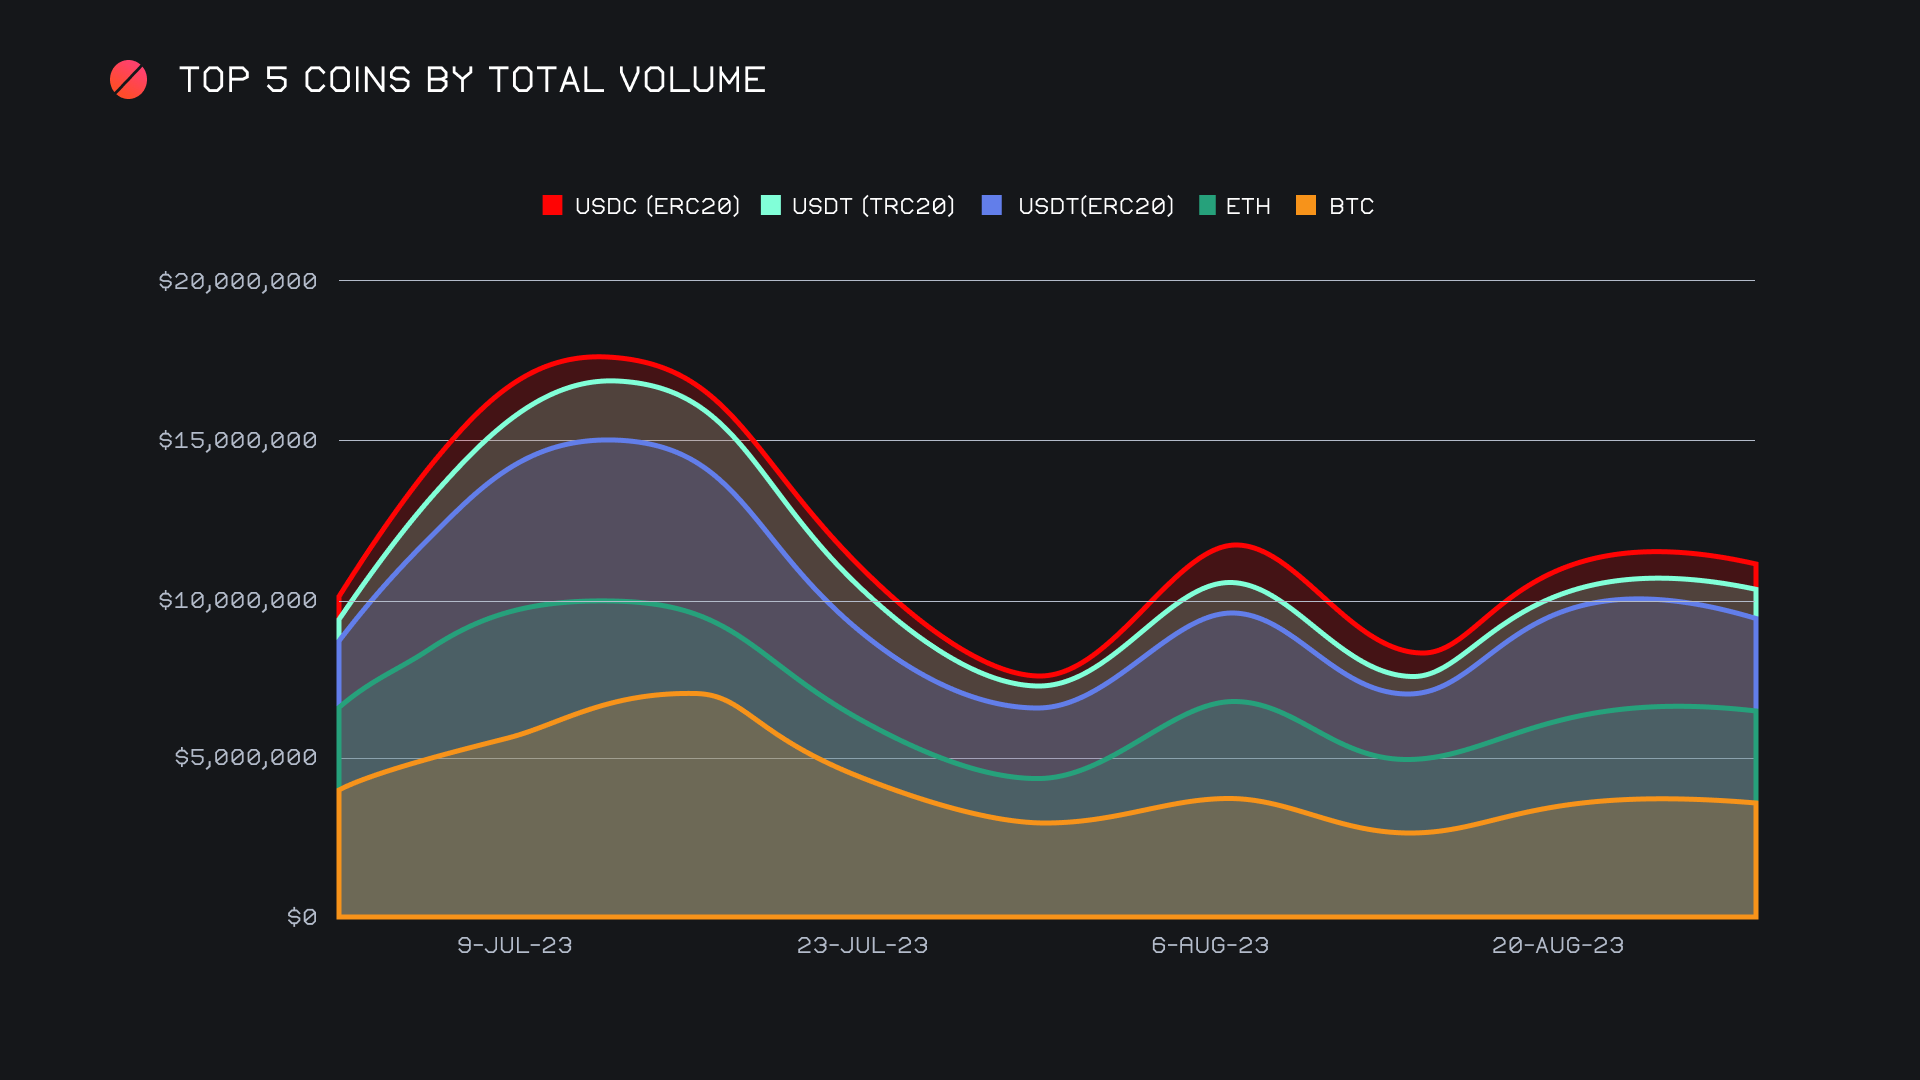Click the 9-JUL-23 x-axis date label
Screen dimensions: 1920x1080
(515, 945)
